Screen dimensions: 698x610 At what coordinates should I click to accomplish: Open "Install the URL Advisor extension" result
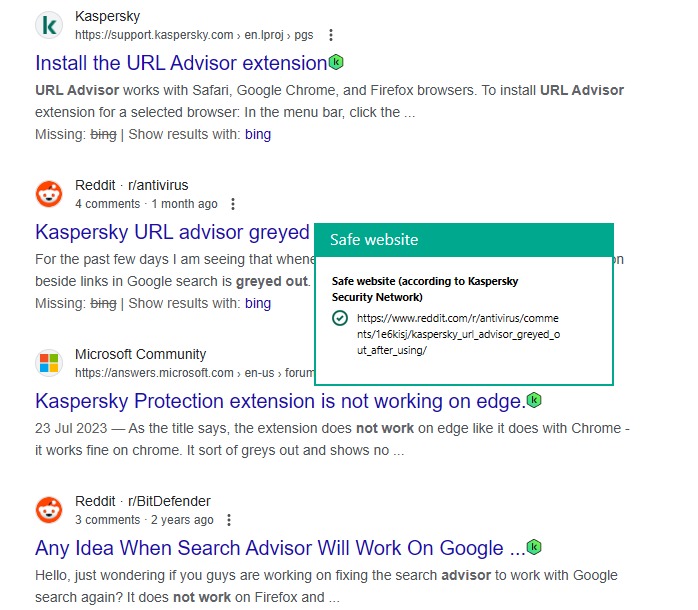click(x=181, y=63)
